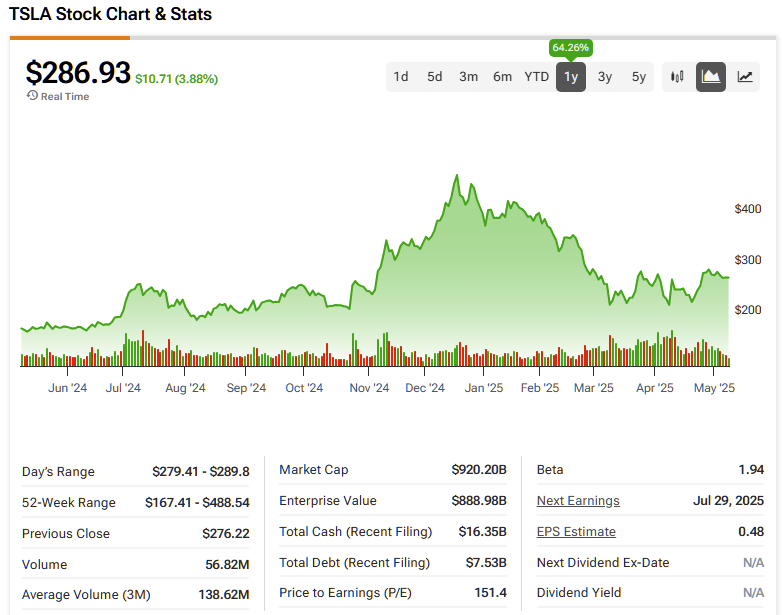Click the $400 price axis label
Image resolution: width=782 pixels, height=615 pixels.
pyautogui.click(x=748, y=208)
